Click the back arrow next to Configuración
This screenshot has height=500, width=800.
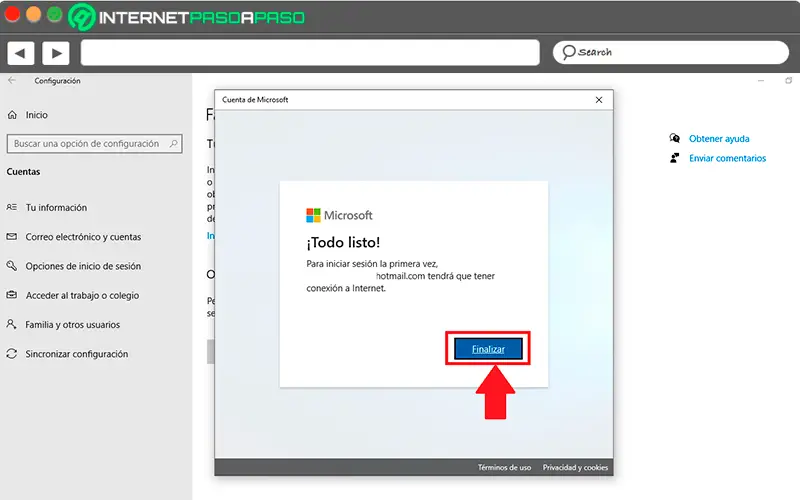[x=12, y=80]
